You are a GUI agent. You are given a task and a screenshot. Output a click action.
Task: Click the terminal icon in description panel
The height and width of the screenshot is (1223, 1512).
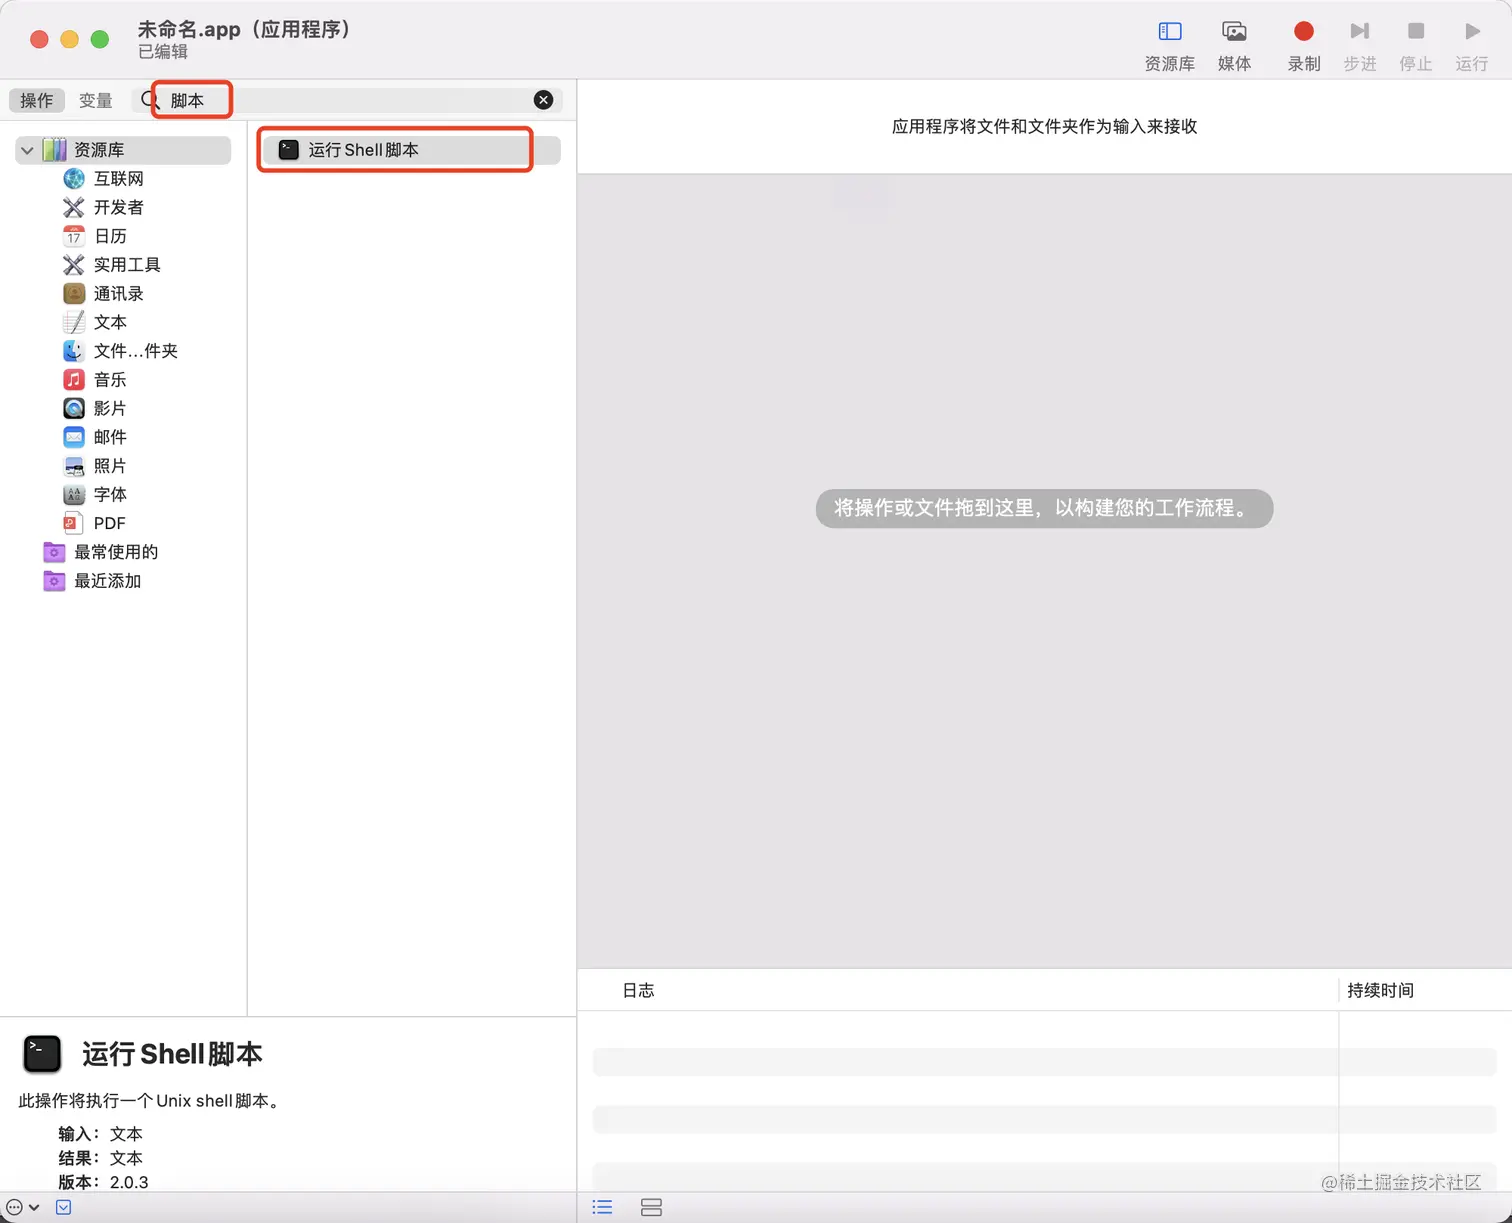coord(42,1053)
